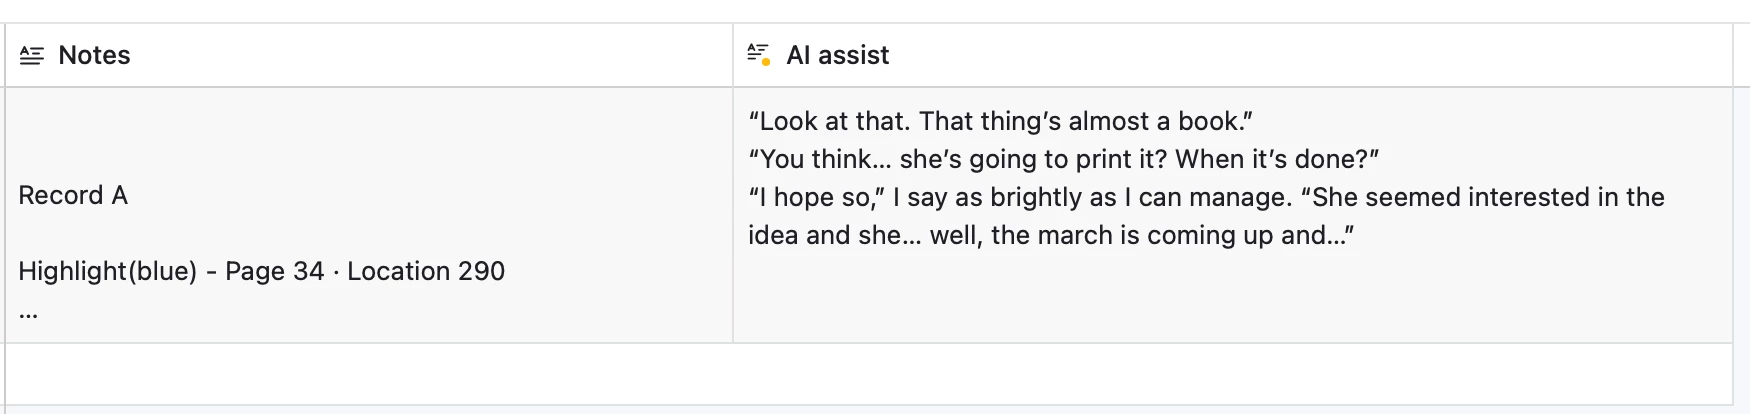Click the "Highlight(blue) - Page 34" line
1750x414 pixels.
[x=171, y=271]
